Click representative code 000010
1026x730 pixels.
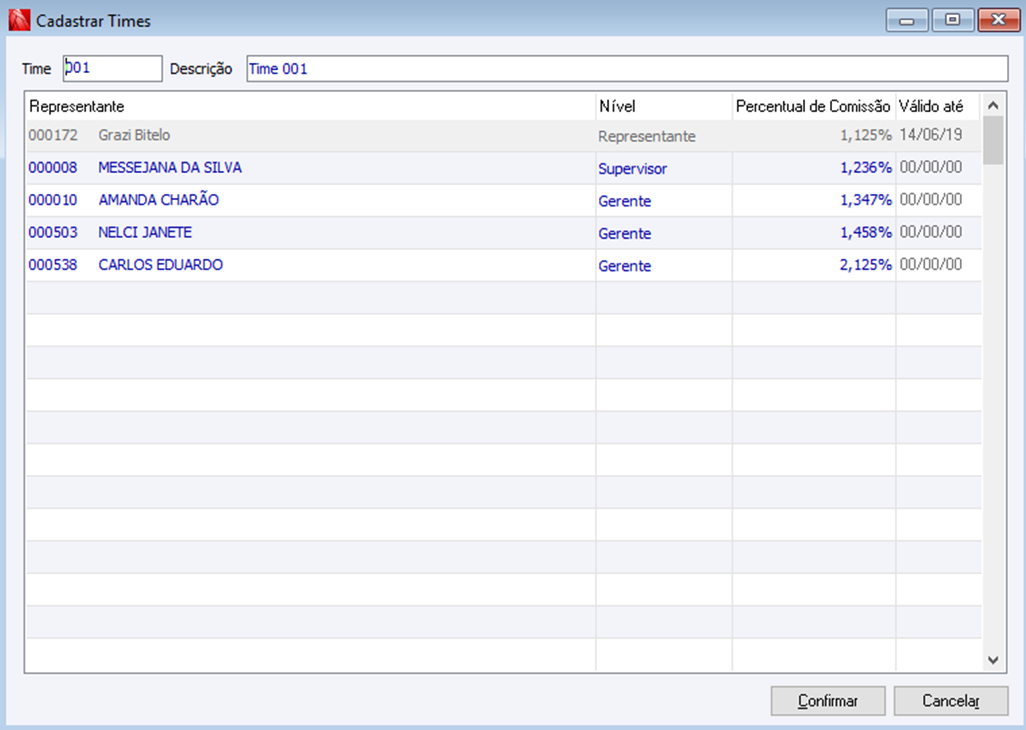(x=53, y=200)
